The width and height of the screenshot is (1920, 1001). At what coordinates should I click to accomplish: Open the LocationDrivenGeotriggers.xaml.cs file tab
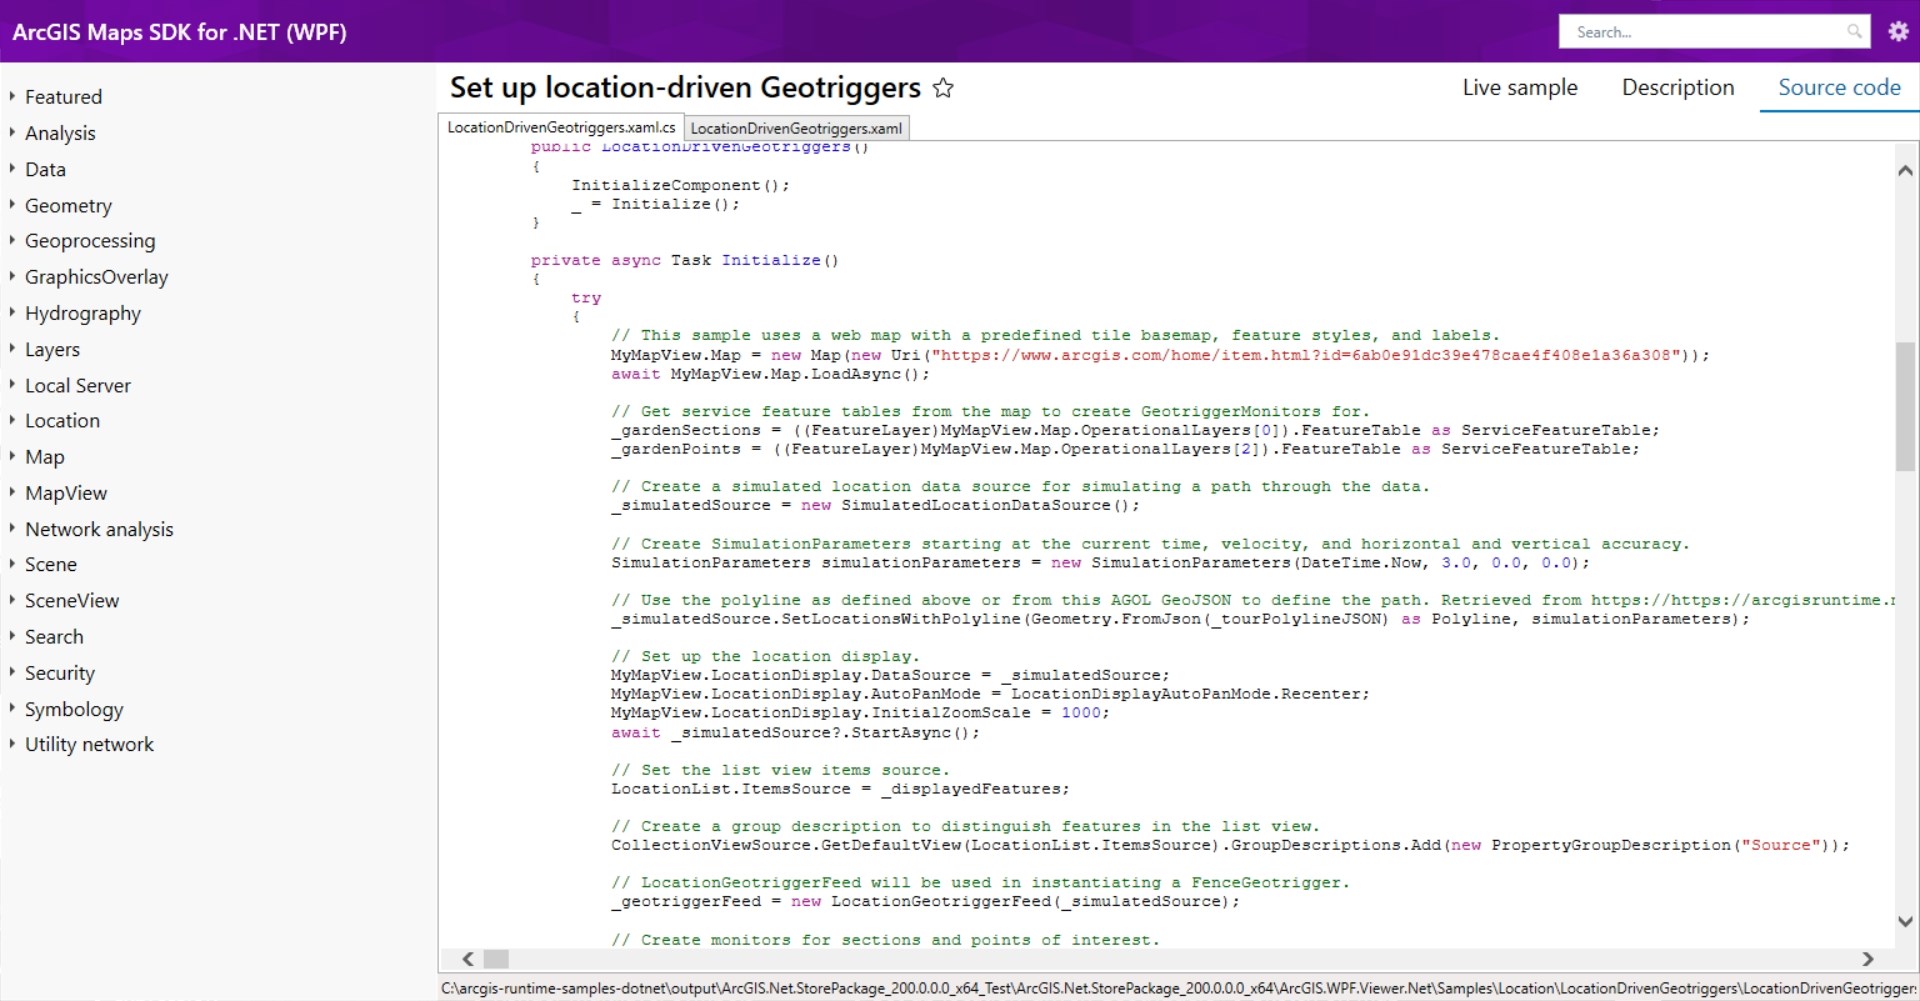(561, 127)
